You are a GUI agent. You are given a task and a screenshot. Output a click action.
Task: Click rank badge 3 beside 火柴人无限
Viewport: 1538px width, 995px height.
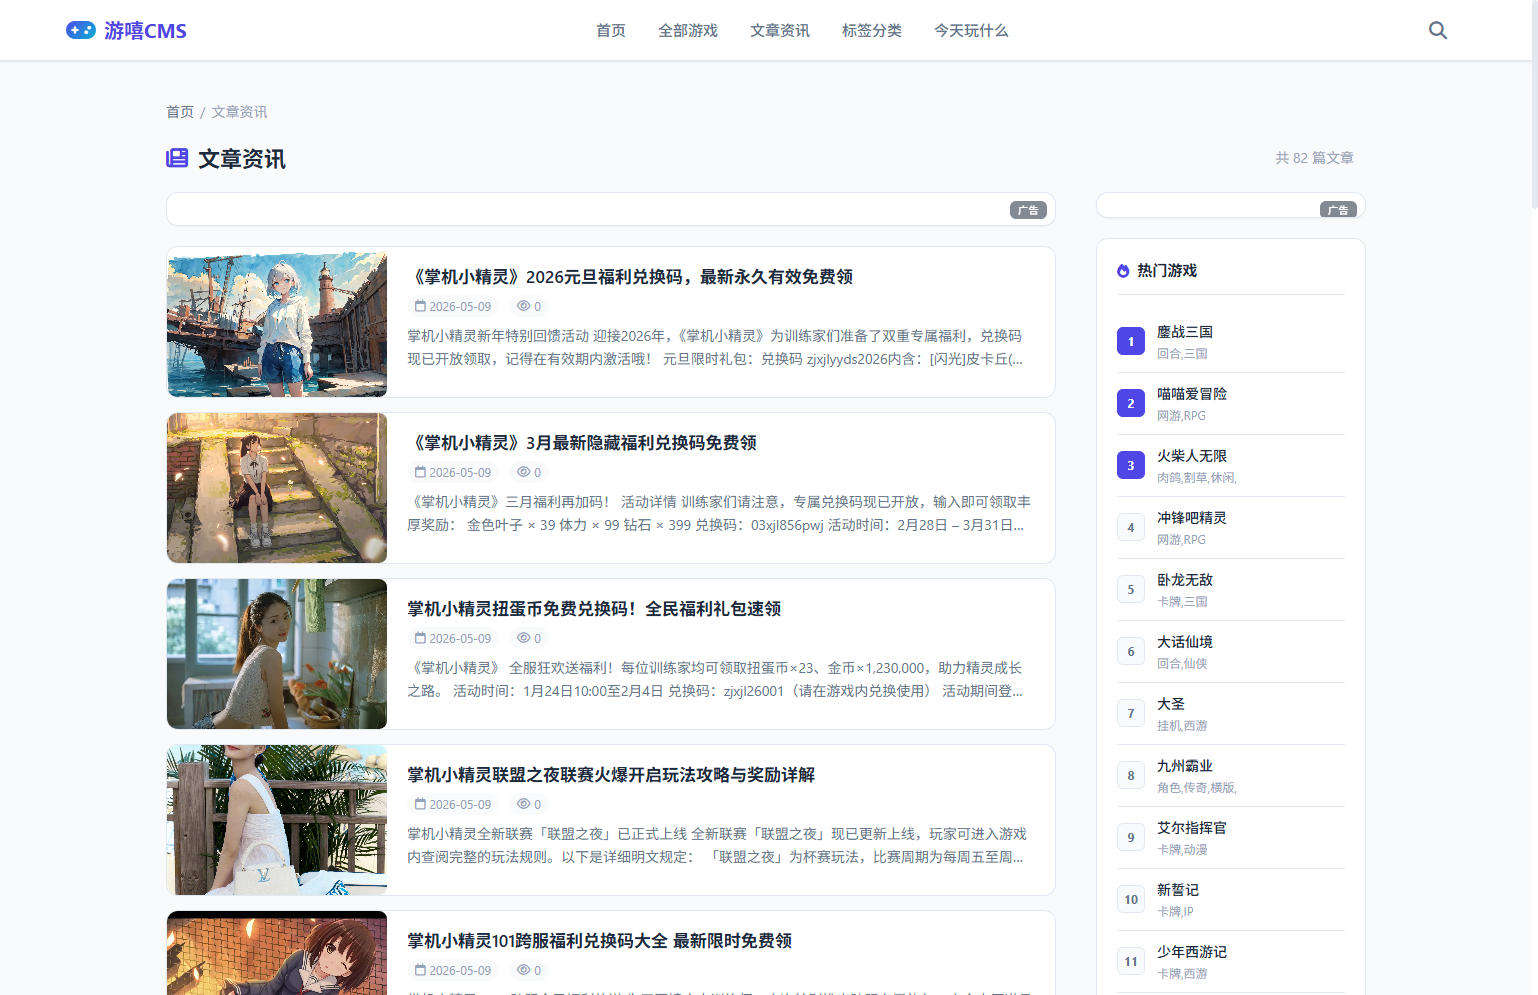[1131, 465]
